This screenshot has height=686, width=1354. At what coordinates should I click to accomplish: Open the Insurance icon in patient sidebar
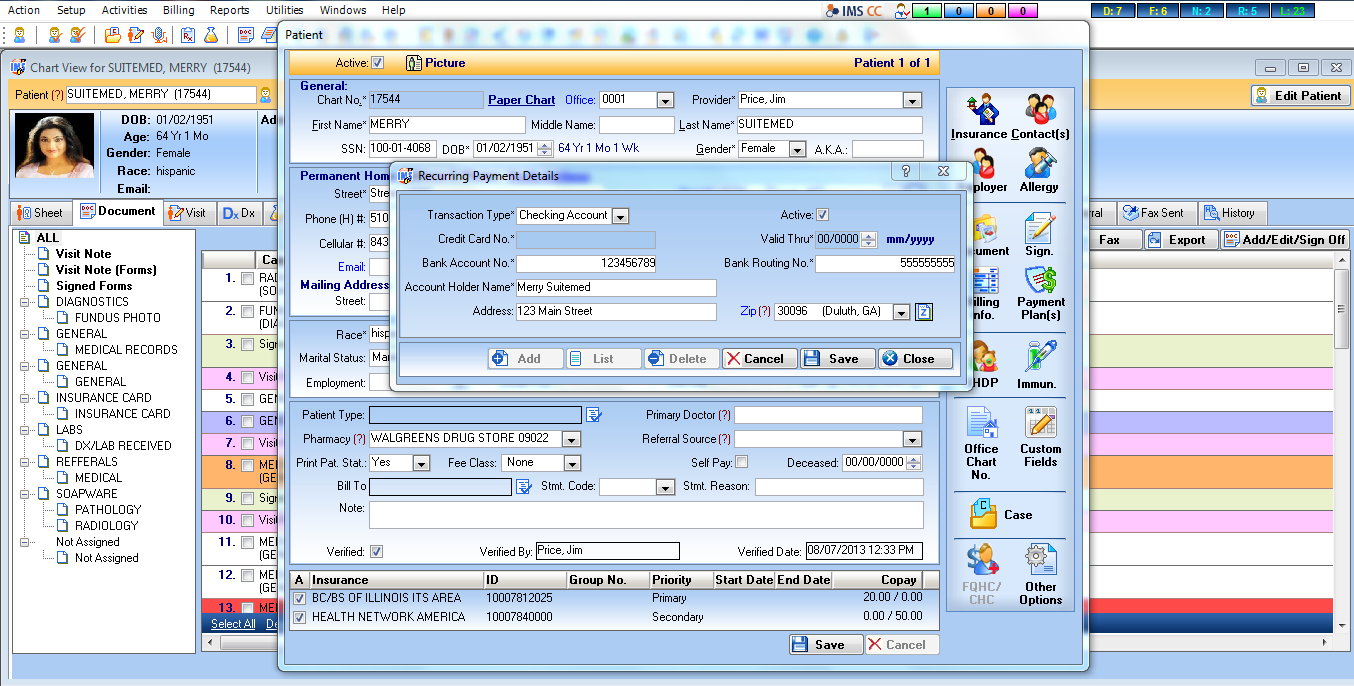979,116
